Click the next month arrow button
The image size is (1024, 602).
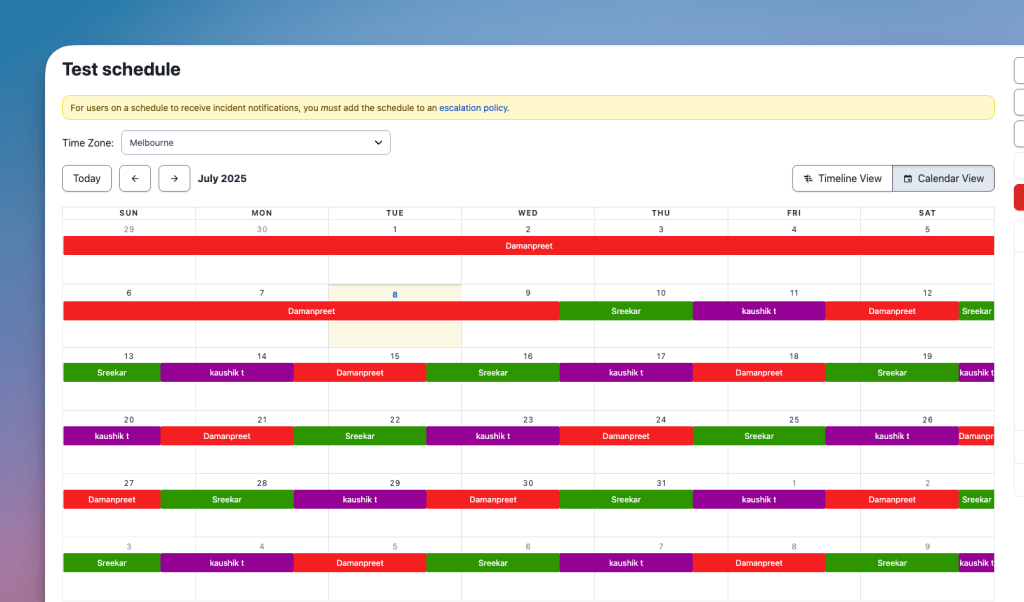174,178
